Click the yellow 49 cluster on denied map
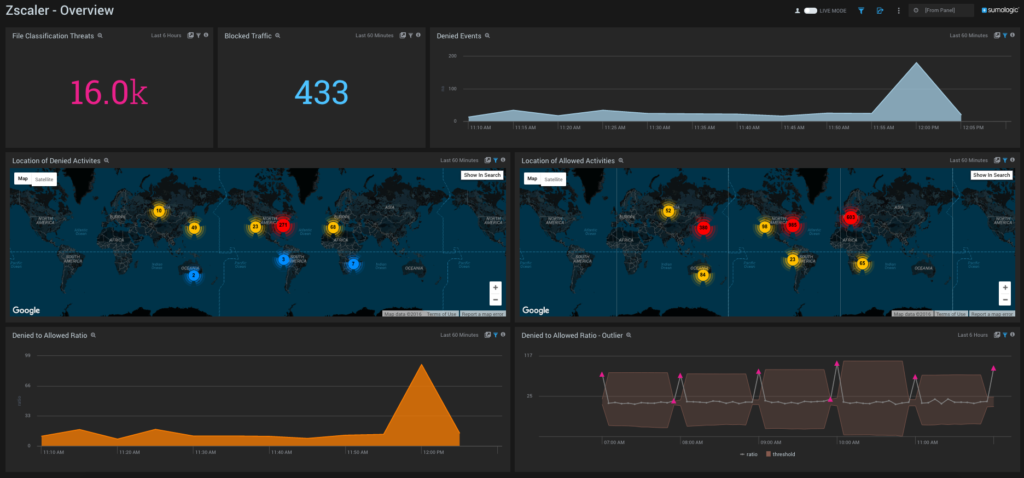Viewport: 1024px width, 478px height. click(193, 228)
